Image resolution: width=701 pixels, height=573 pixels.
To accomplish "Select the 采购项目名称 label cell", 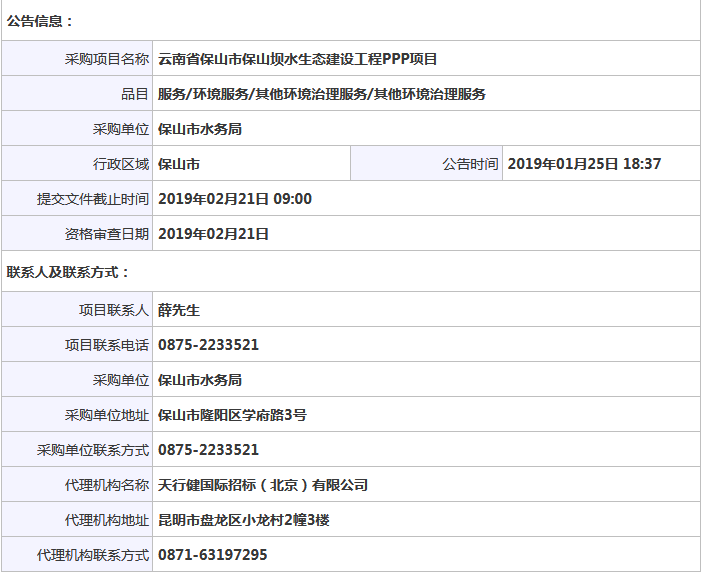I will (77, 59).
